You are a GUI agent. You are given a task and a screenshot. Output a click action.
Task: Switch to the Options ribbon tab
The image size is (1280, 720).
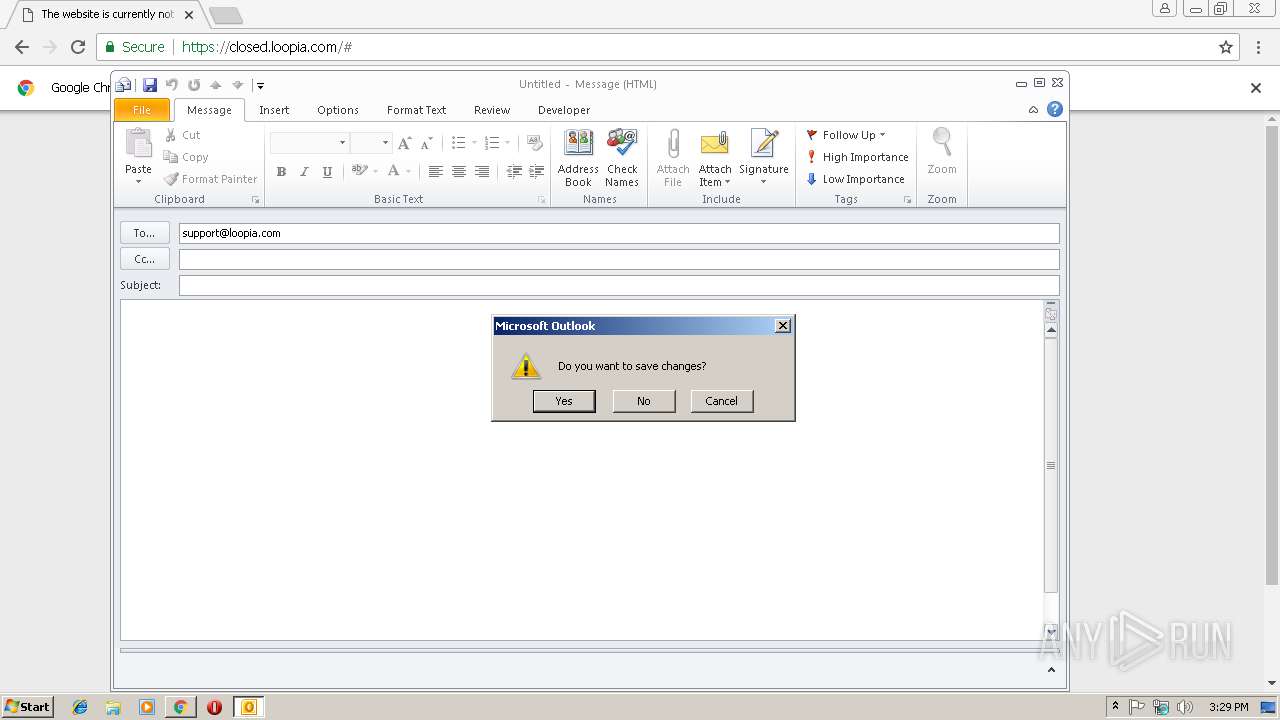click(x=338, y=110)
